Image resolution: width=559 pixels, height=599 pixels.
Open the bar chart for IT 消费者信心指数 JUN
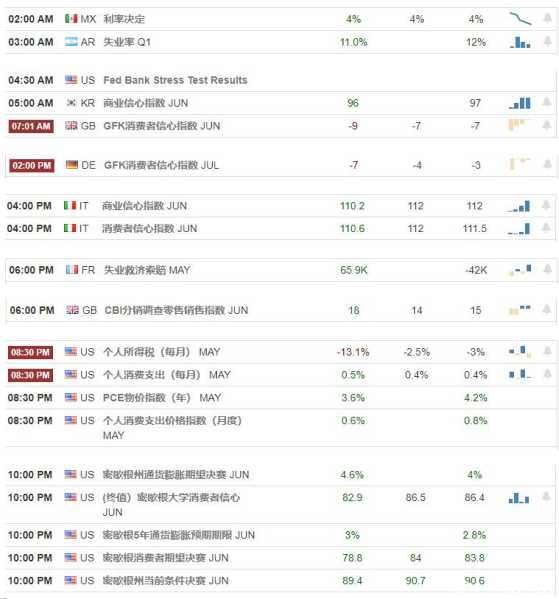click(x=519, y=229)
